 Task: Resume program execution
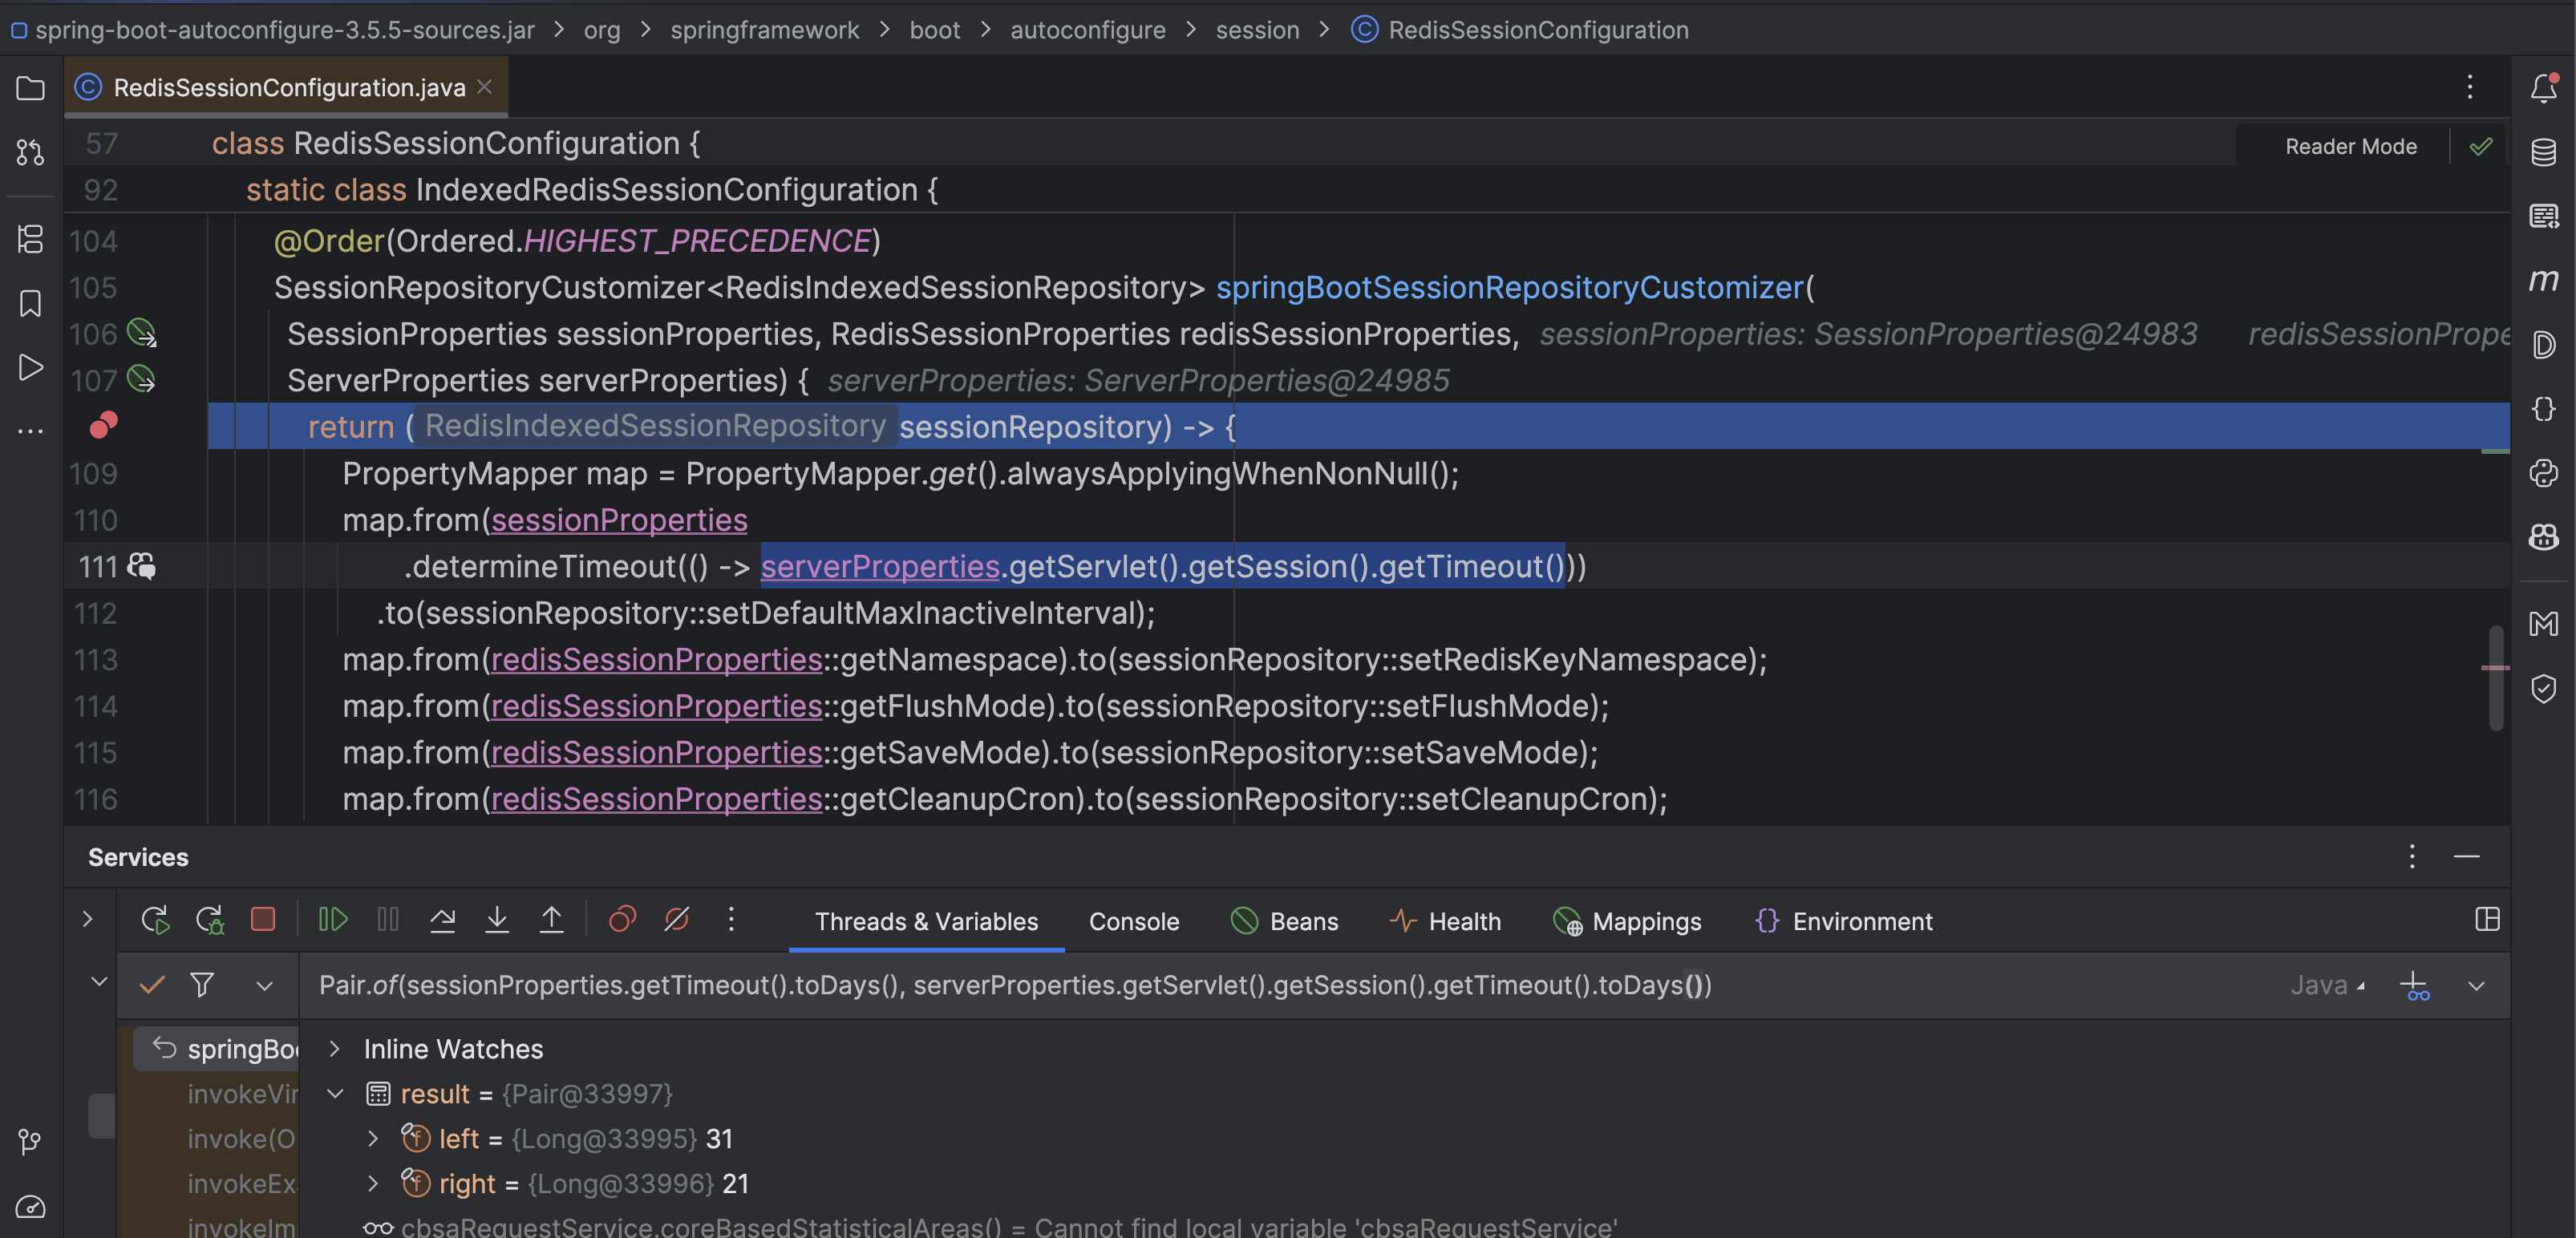point(332,920)
